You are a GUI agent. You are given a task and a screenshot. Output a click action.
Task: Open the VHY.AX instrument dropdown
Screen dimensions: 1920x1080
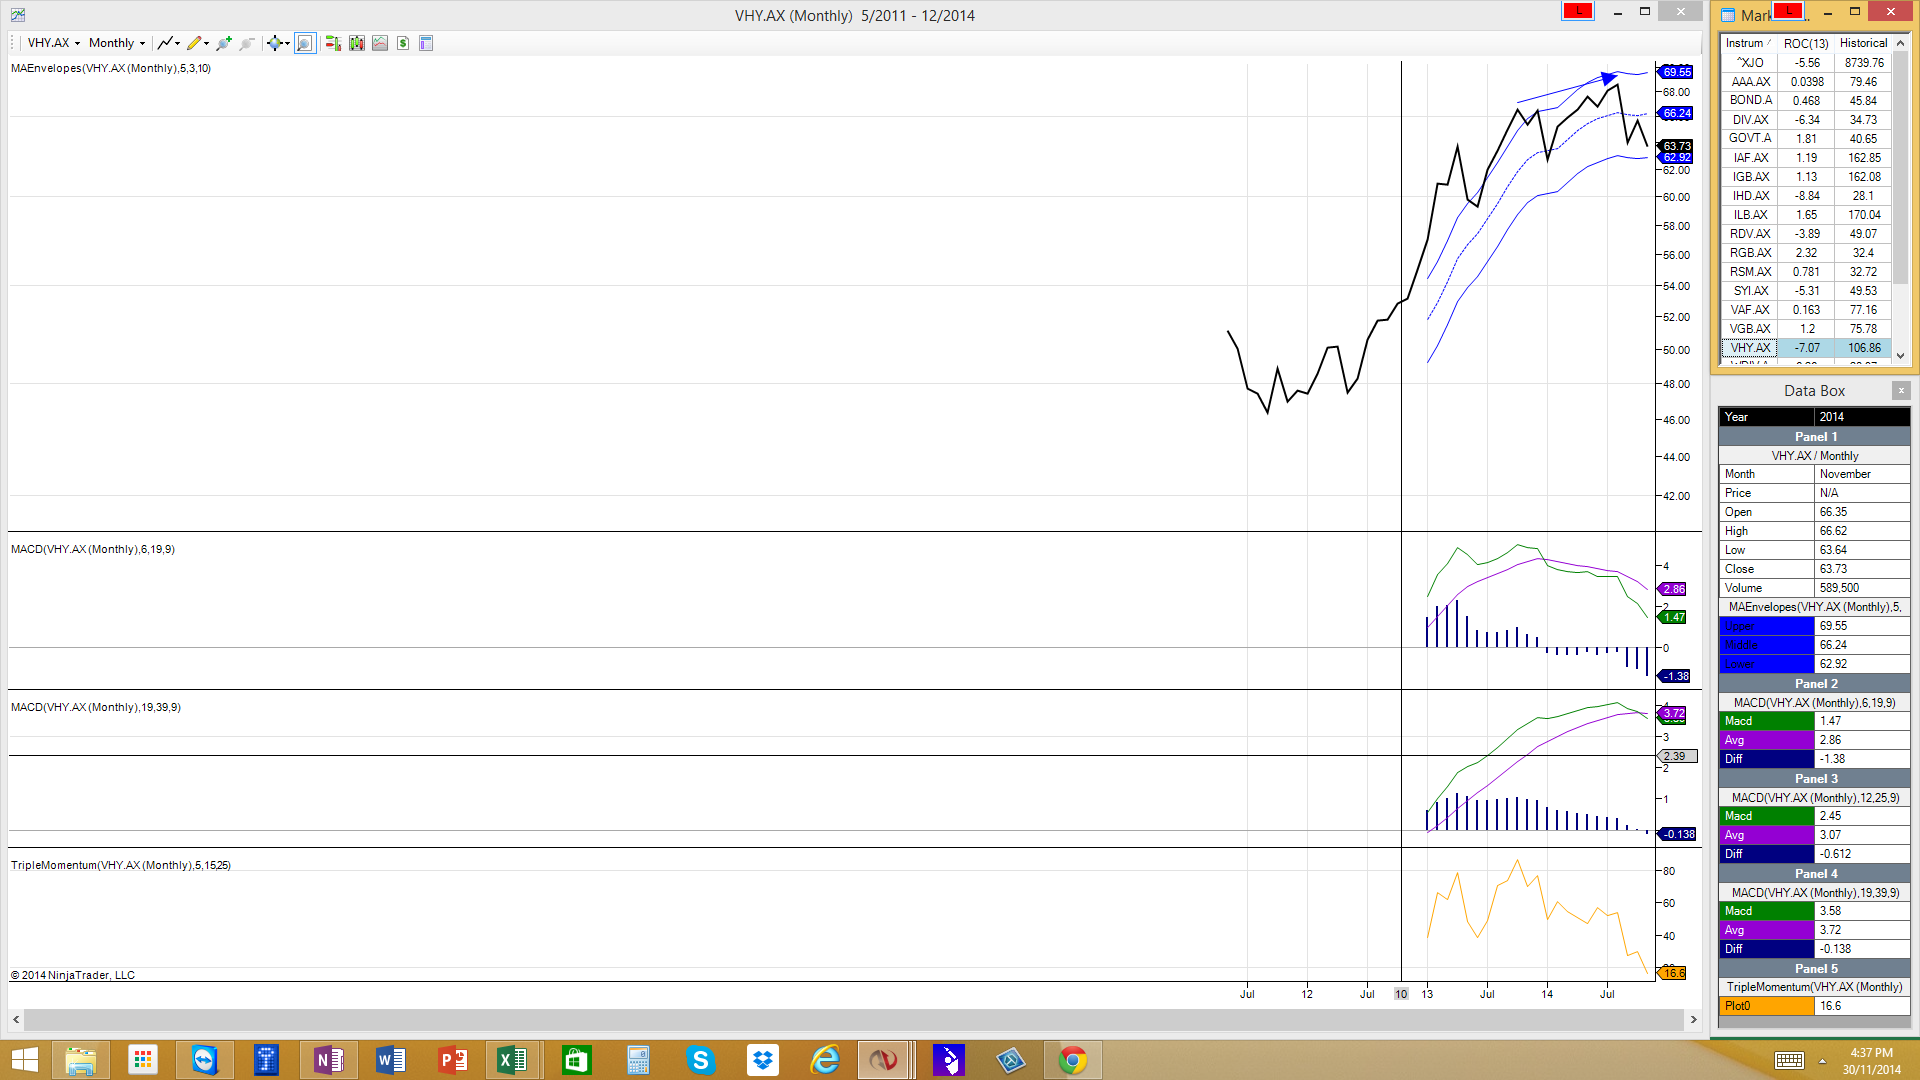(x=53, y=43)
